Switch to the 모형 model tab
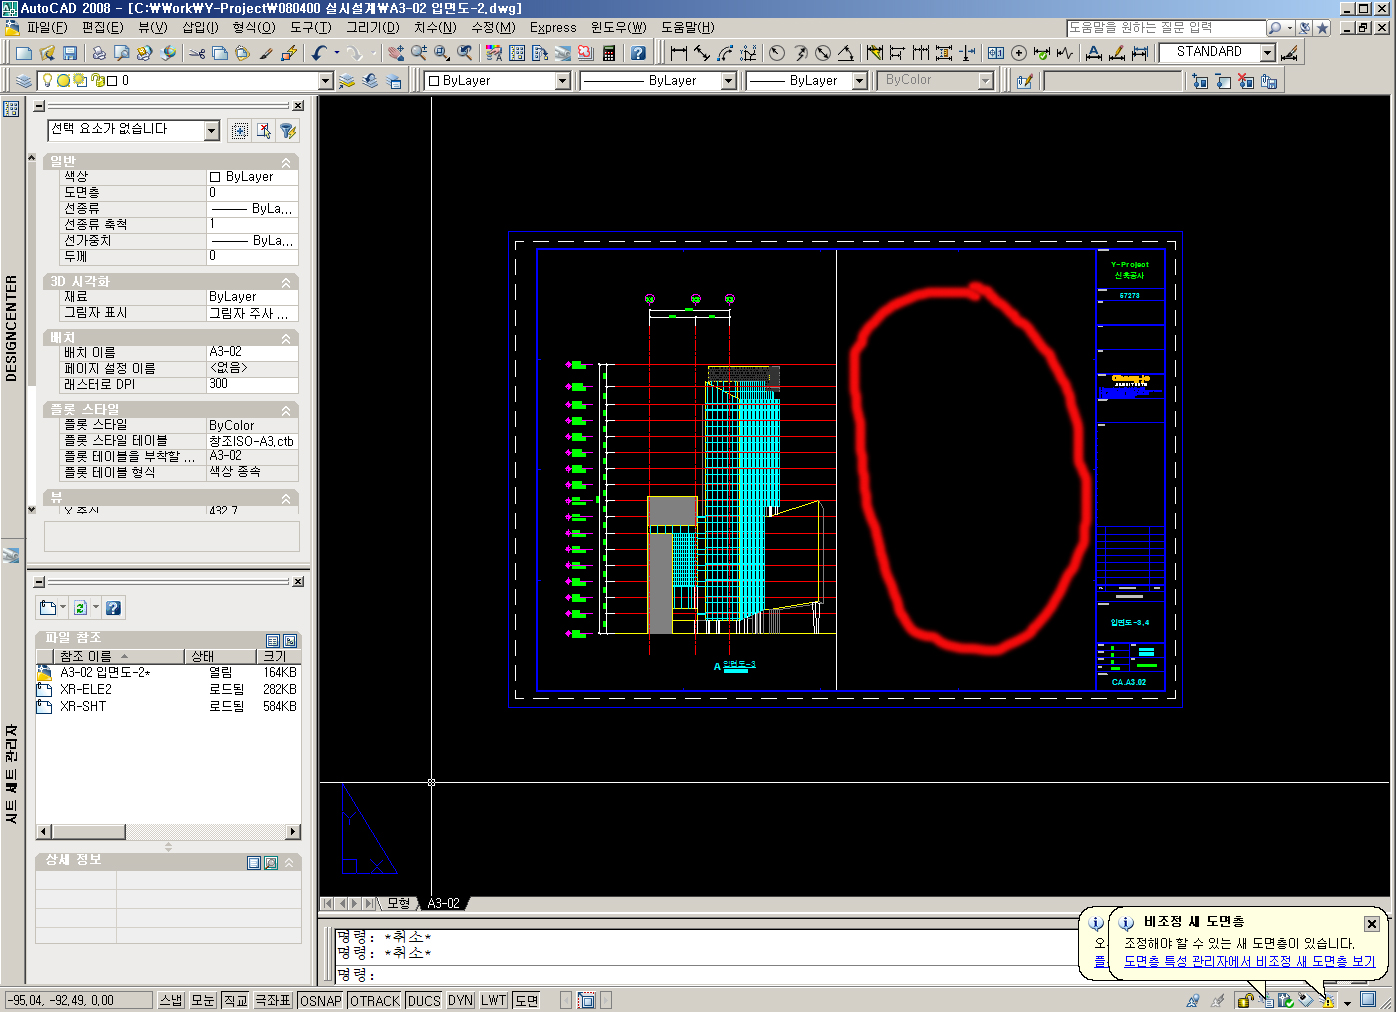Screen dimensions: 1396x1012 (399, 903)
